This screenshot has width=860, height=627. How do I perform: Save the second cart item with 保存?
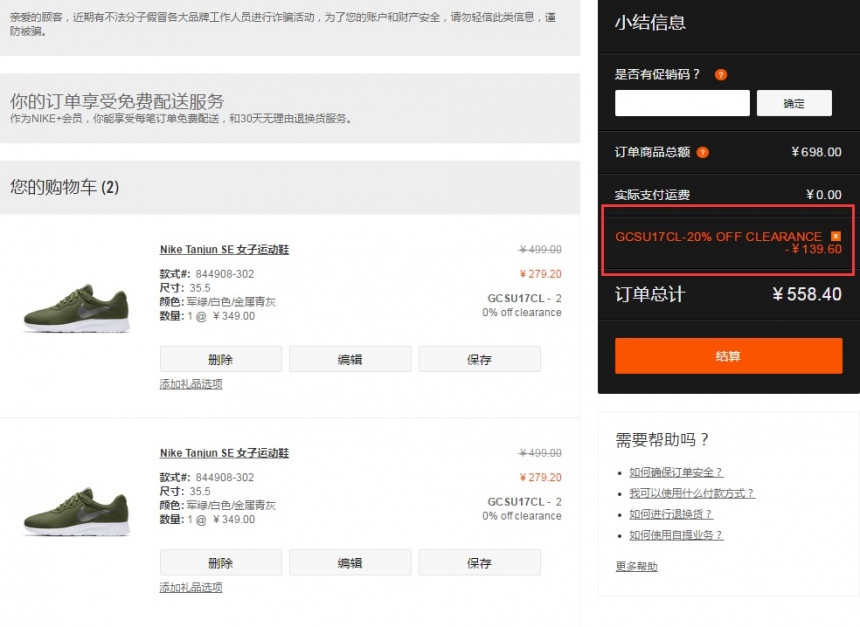479,563
